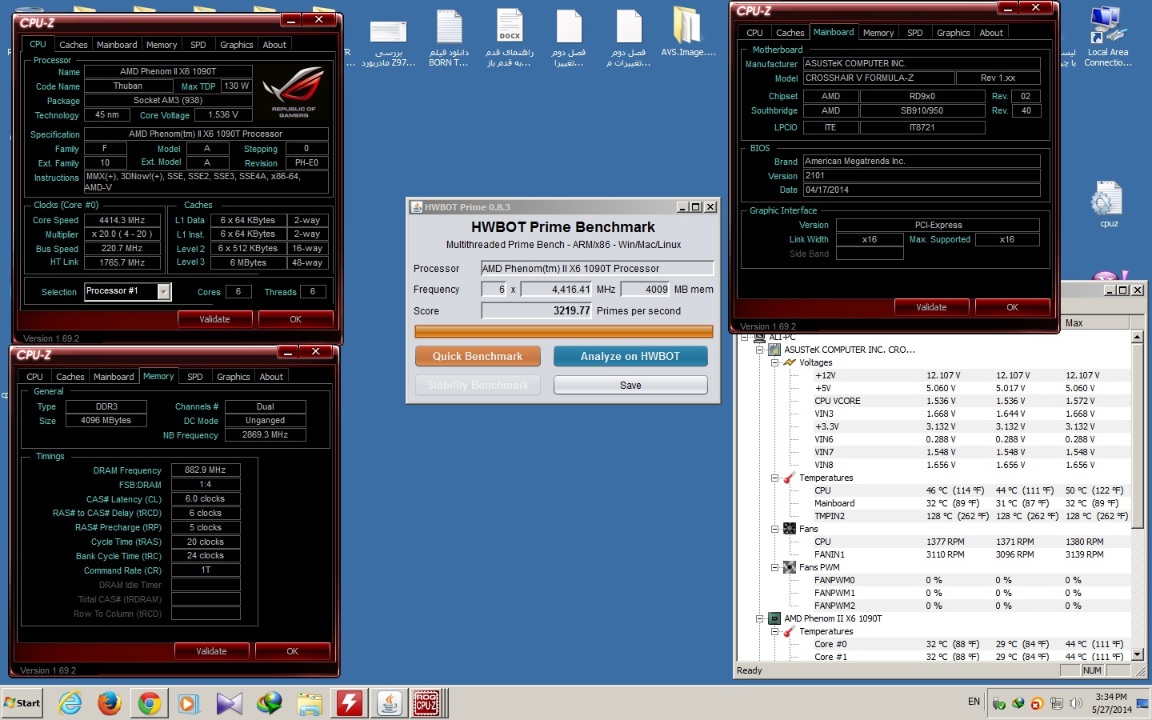The width and height of the screenshot is (1152, 720).
Task: Click the DRAM Frequency value 882.9 MHz
Action: click(x=206, y=470)
